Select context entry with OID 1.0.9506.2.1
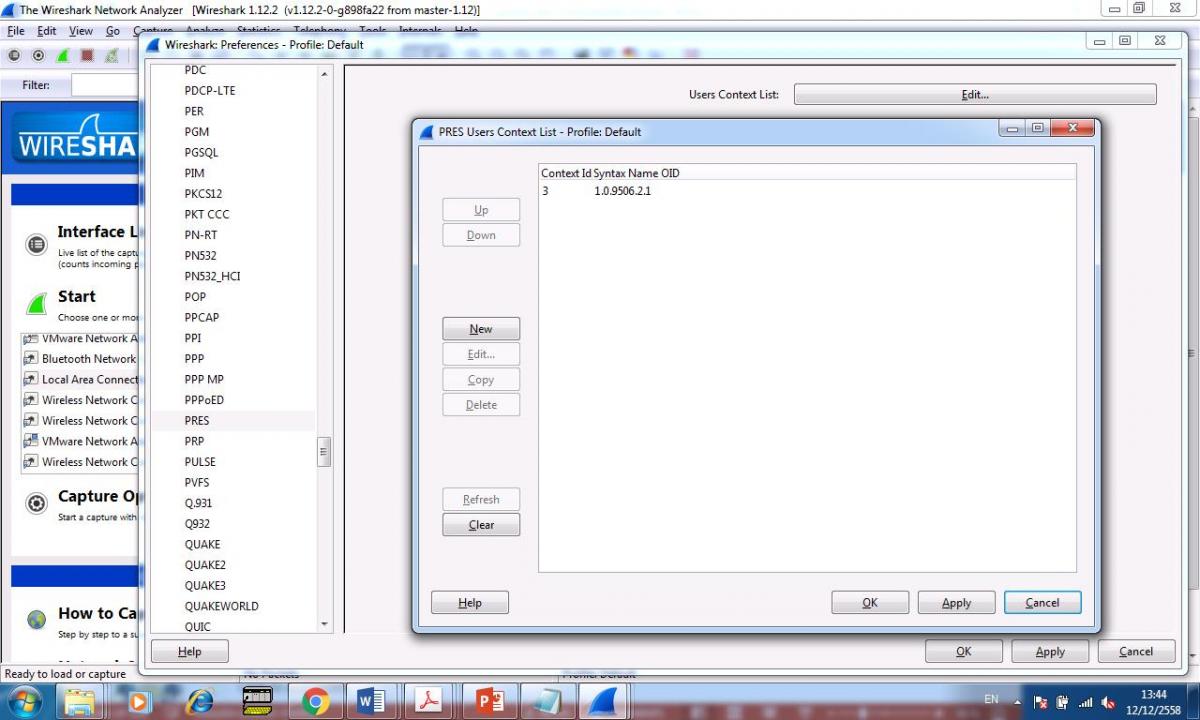Screen dimensions: 1200x720 click(x=807, y=191)
